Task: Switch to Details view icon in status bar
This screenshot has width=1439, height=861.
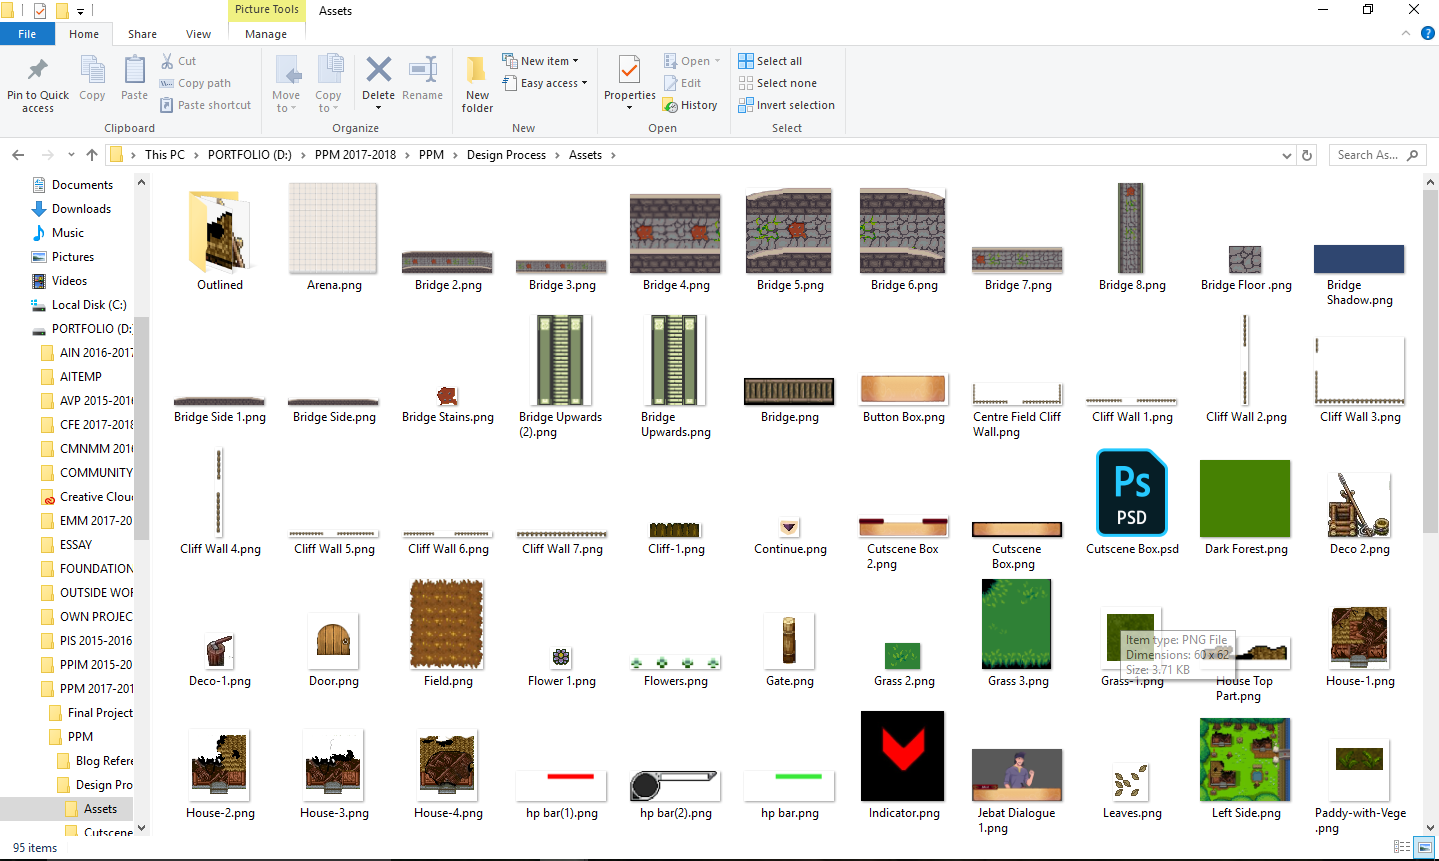Action: click(x=1402, y=847)
